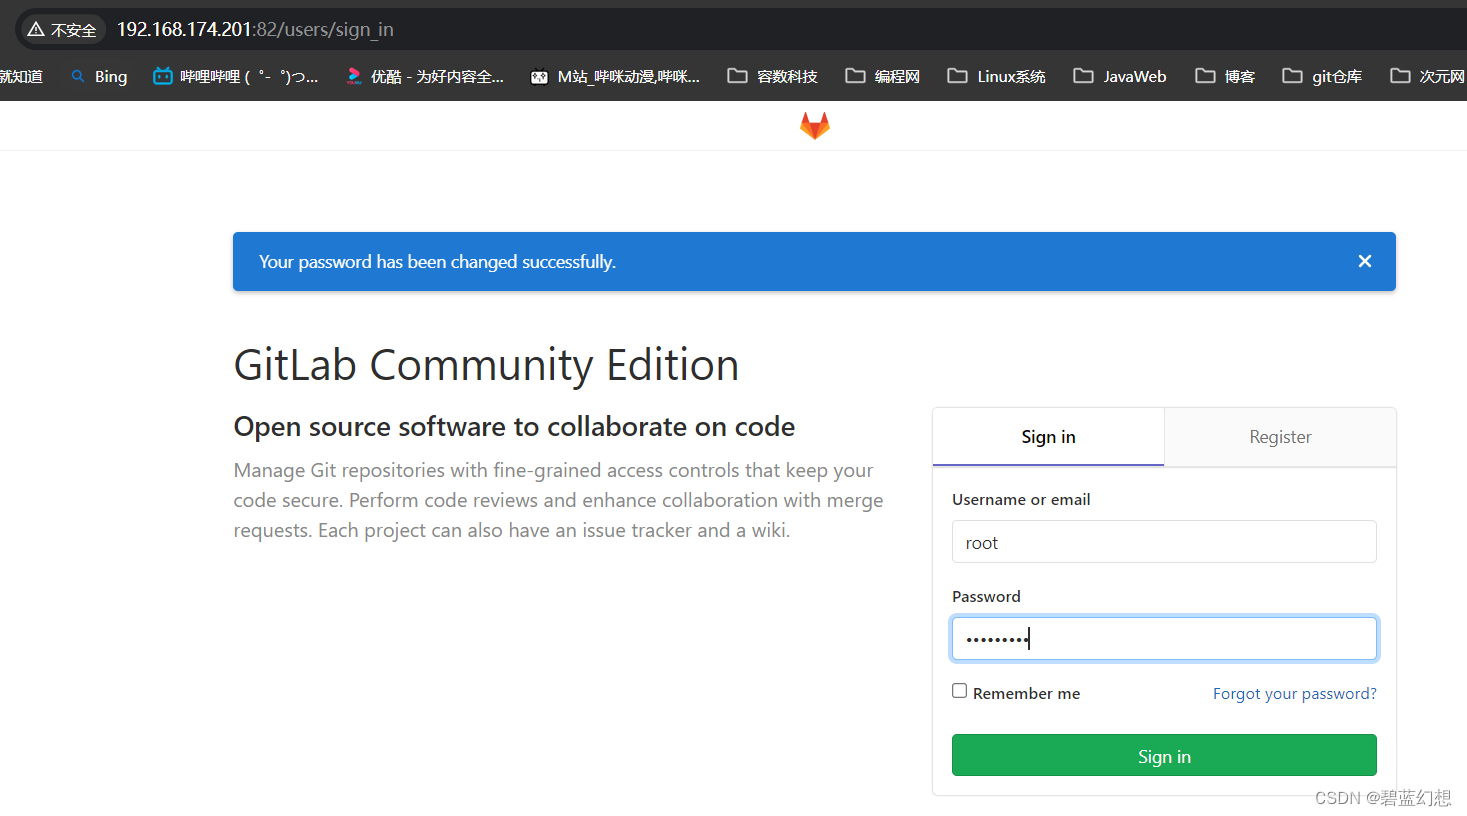The height and width of the screenshot is (816, 1467).
Task: Open the 编程网 bookmark folder
Action: tap(883, 76)
